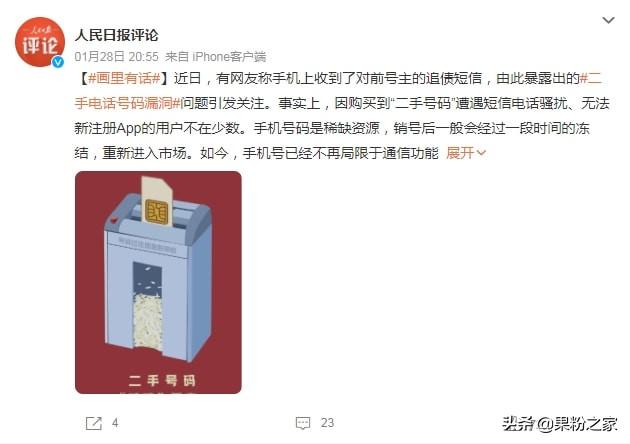Open the post options chevron menu
Viewport: 630px width, 444px height.
(609, 20)
